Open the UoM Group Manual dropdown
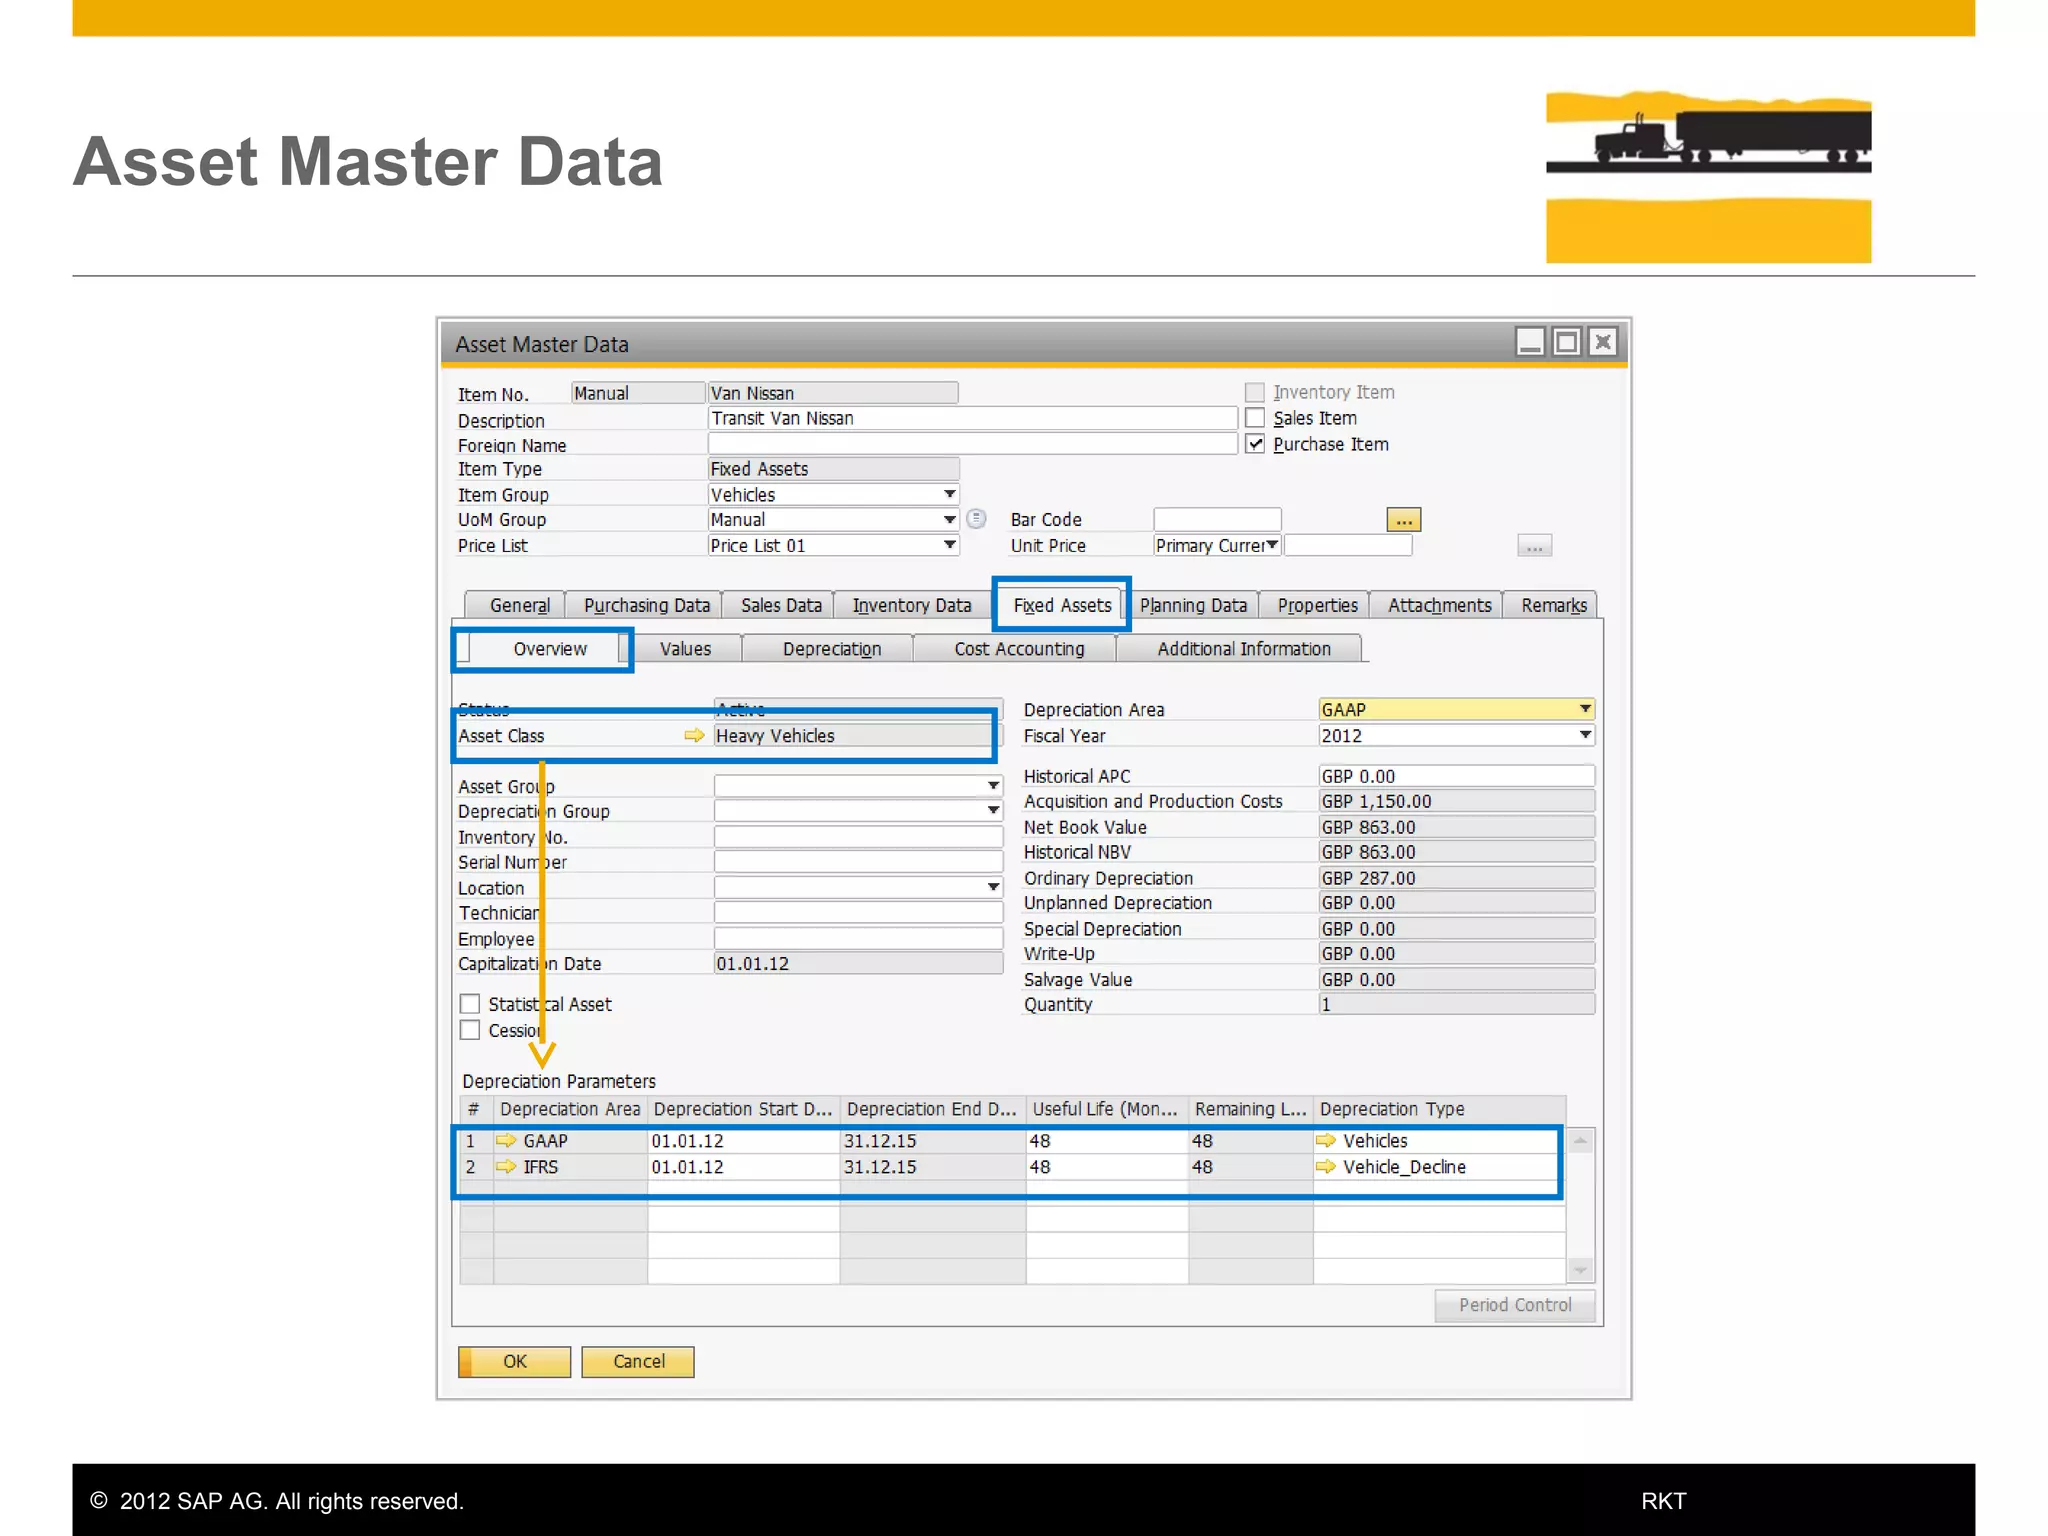The image size is (2048, 1536). (949, 519)
